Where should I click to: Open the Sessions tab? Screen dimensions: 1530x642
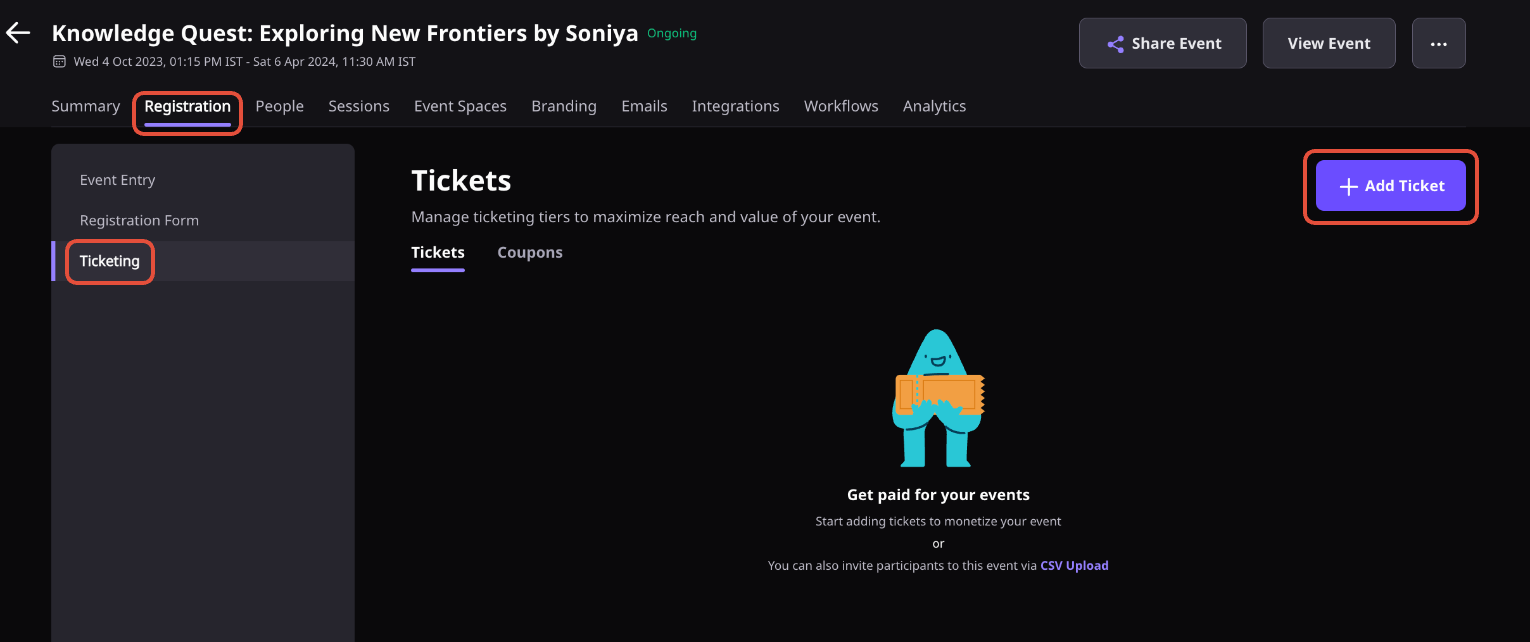coord(359,106)
